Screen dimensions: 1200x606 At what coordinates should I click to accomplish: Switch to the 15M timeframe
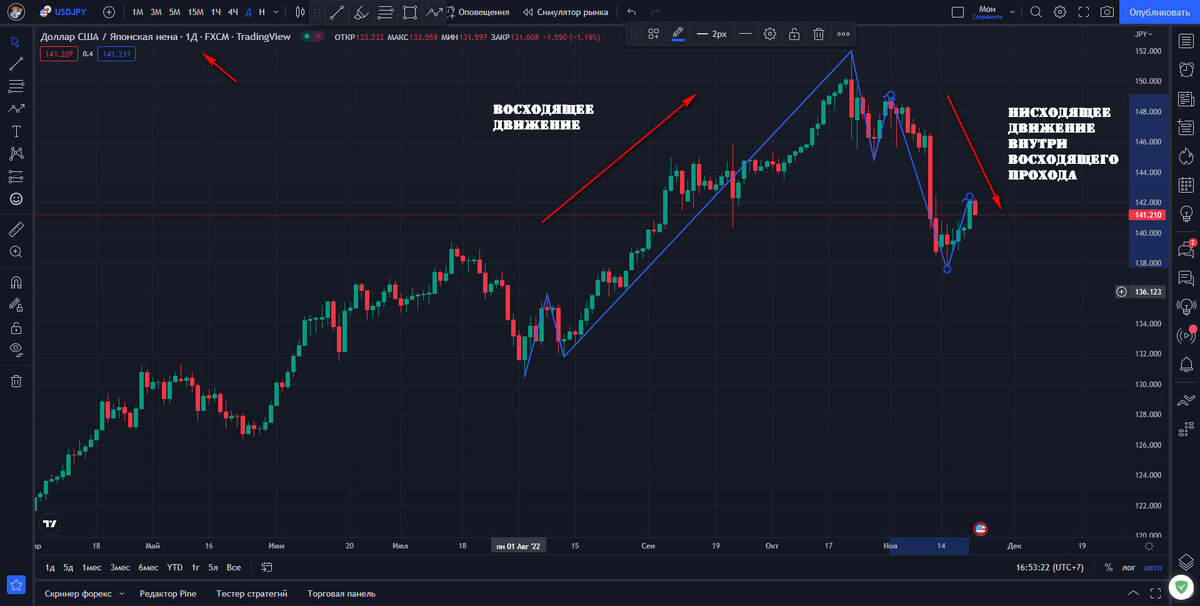(196, 12)
